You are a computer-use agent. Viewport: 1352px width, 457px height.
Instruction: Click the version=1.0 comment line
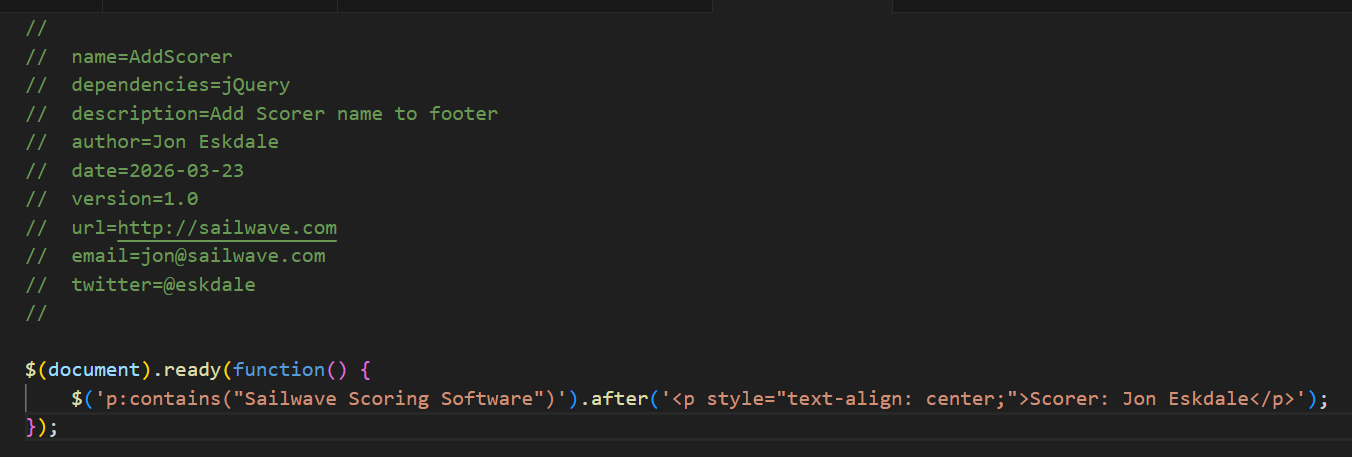click(134, 199)
